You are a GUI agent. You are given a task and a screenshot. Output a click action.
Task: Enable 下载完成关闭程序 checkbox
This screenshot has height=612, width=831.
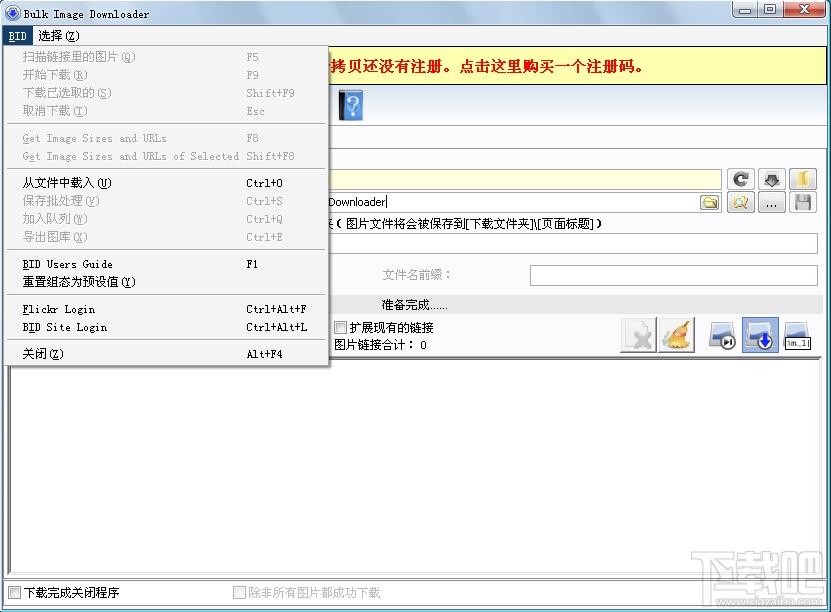point(15,592)
